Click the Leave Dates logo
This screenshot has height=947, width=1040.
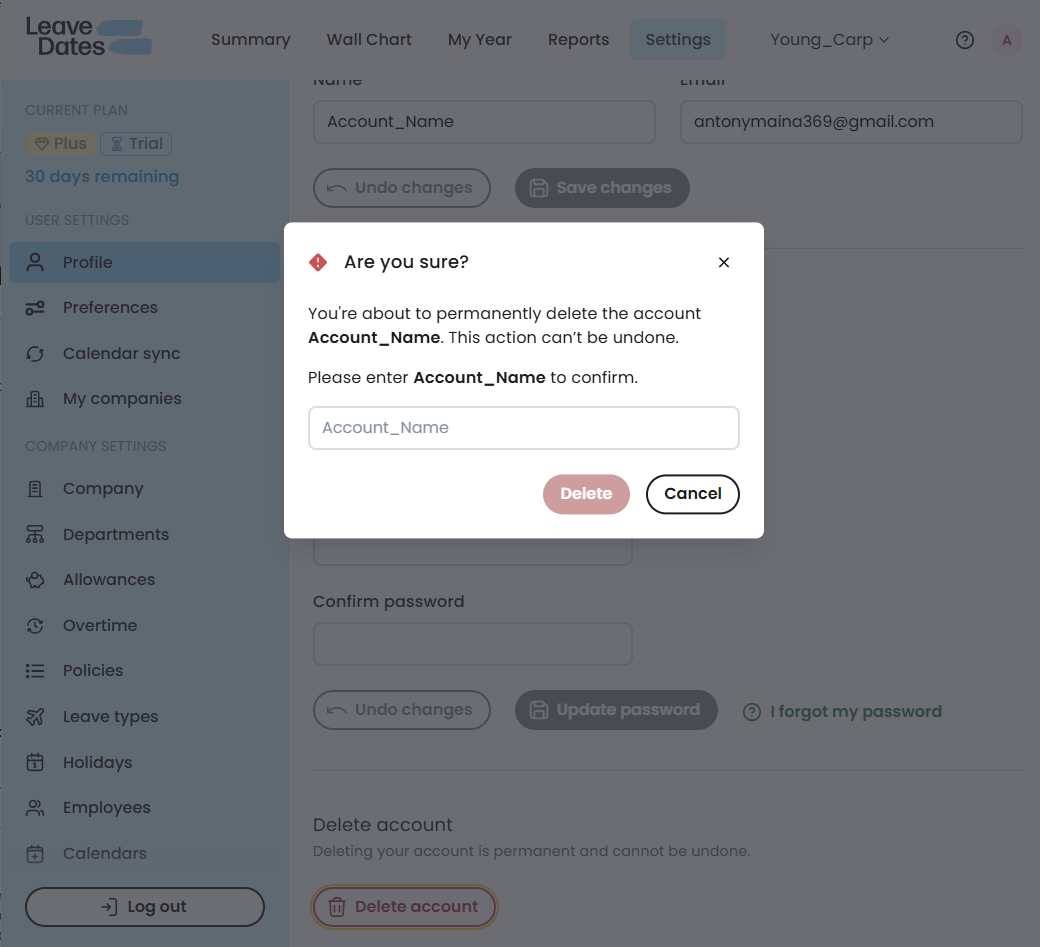89,37
